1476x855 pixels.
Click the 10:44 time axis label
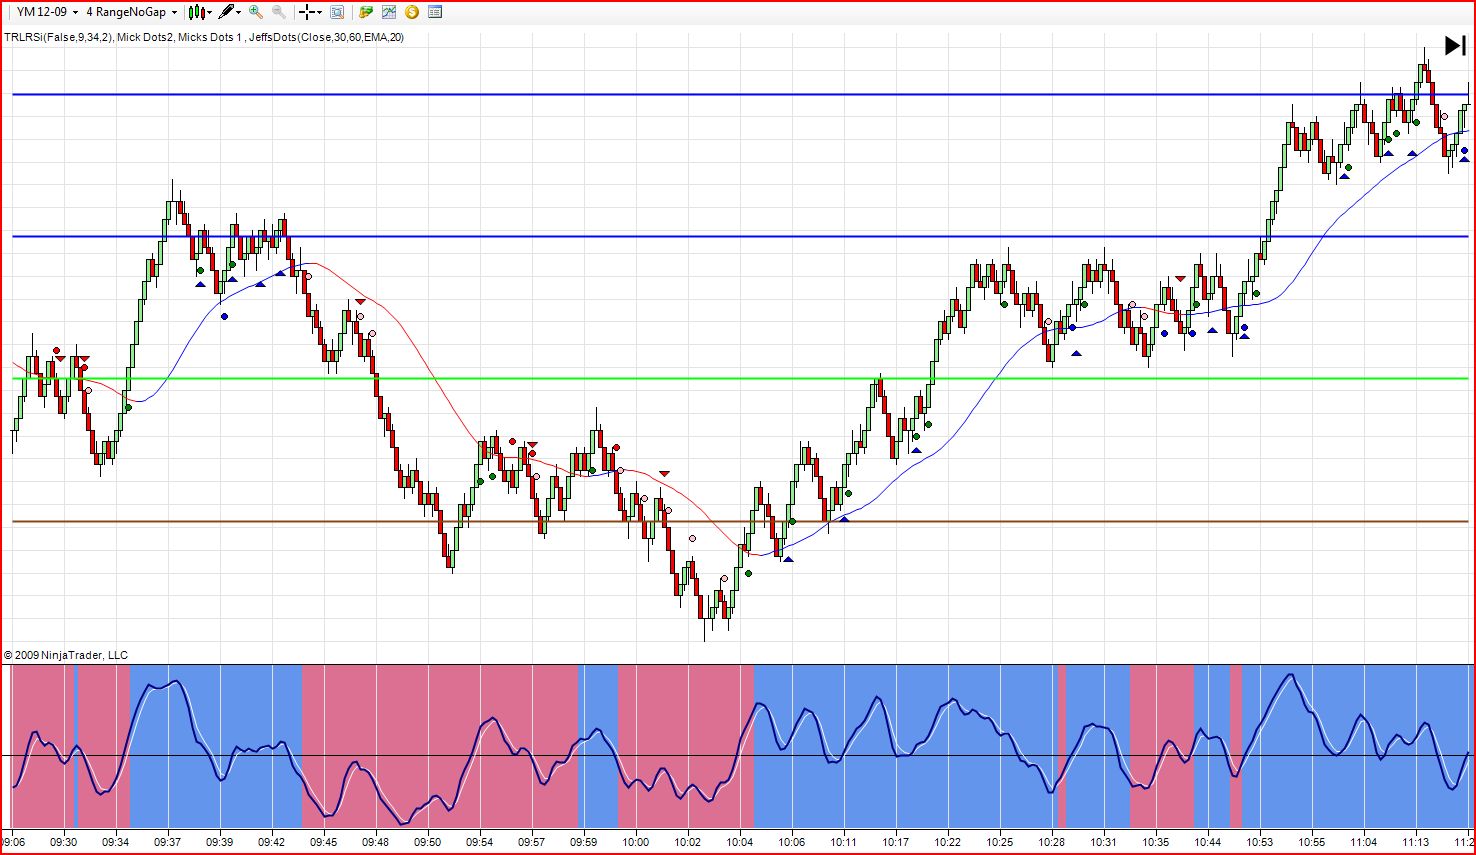click(1207, 842)
